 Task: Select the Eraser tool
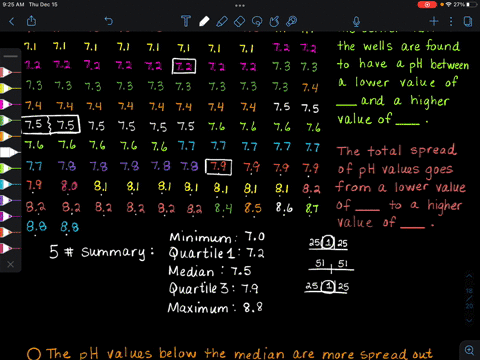coord(239,22)
